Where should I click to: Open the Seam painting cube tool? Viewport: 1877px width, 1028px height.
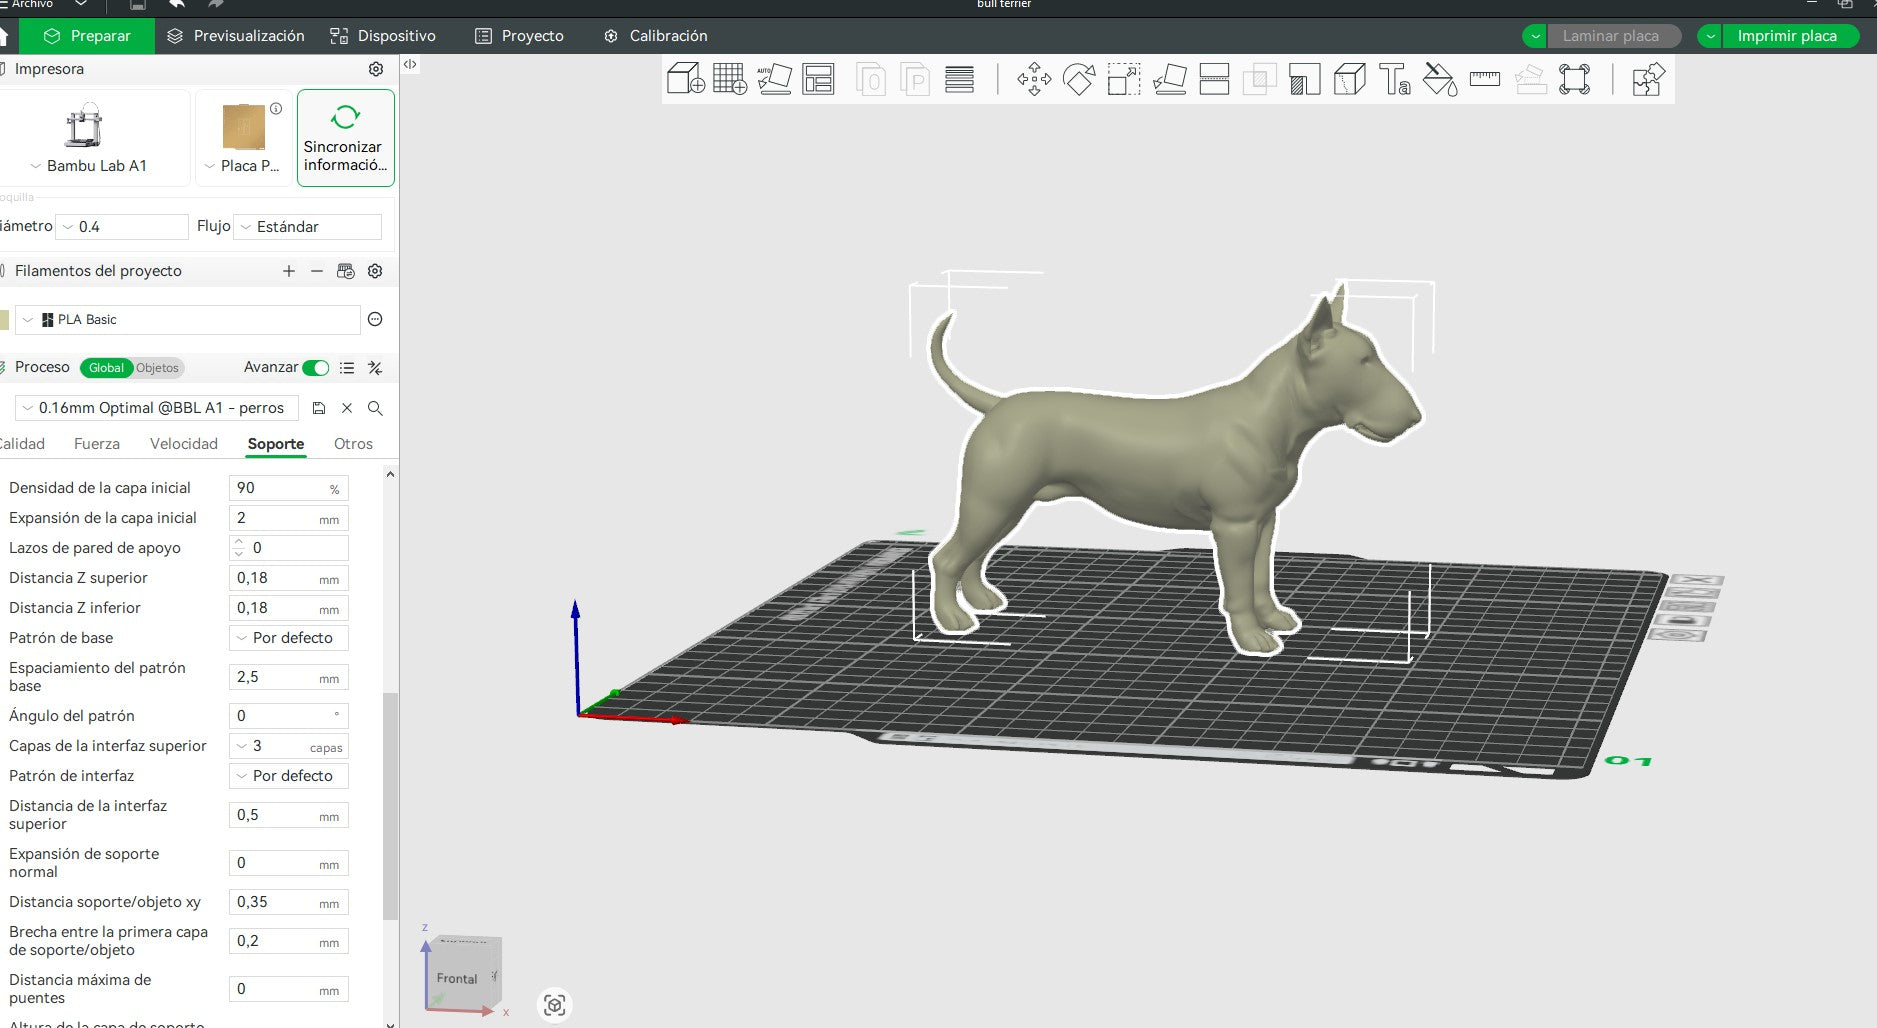coord(1350,79)
